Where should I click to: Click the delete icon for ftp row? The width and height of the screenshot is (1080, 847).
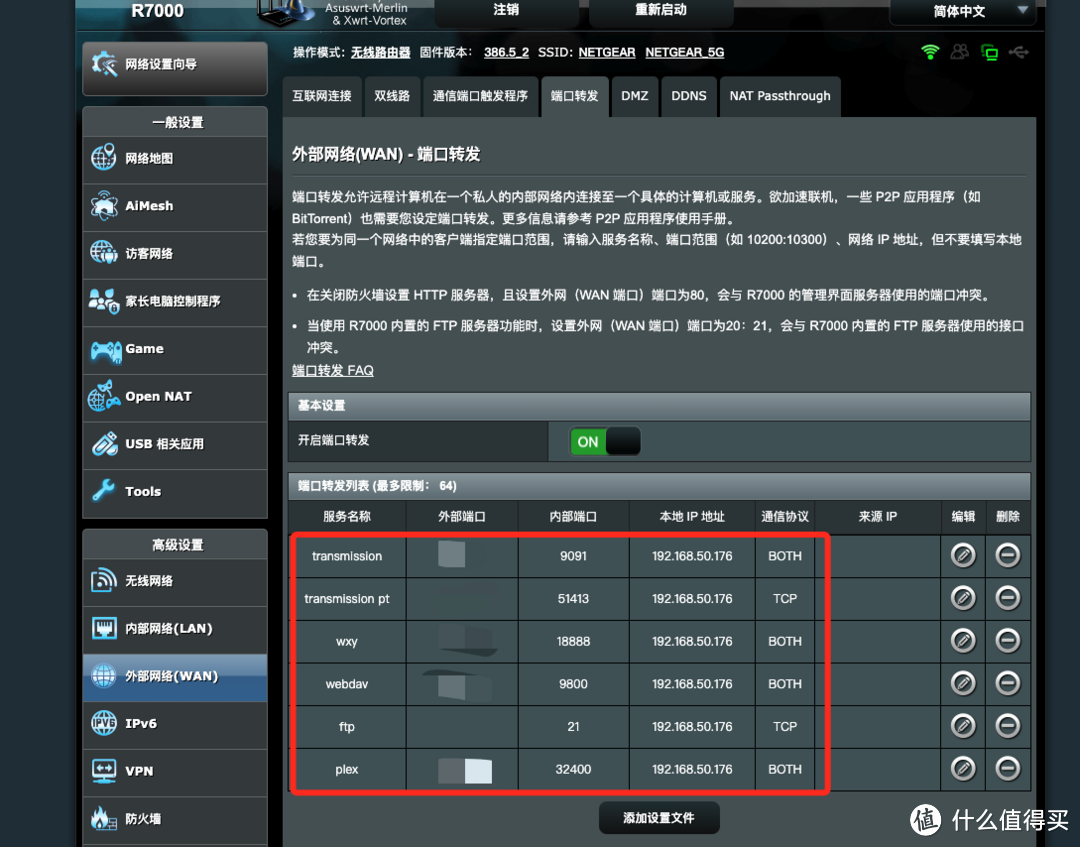click(1007, 726)
